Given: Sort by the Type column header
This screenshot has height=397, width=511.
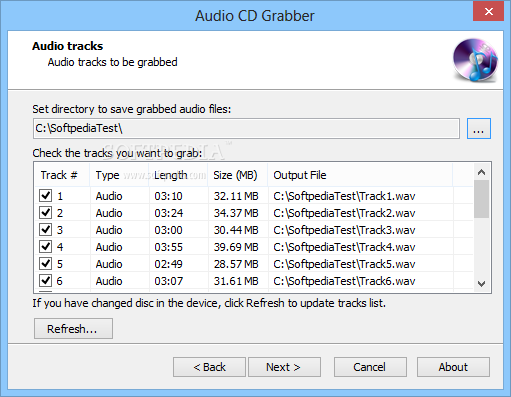Looking at the screenshot, I should [119, 175].
